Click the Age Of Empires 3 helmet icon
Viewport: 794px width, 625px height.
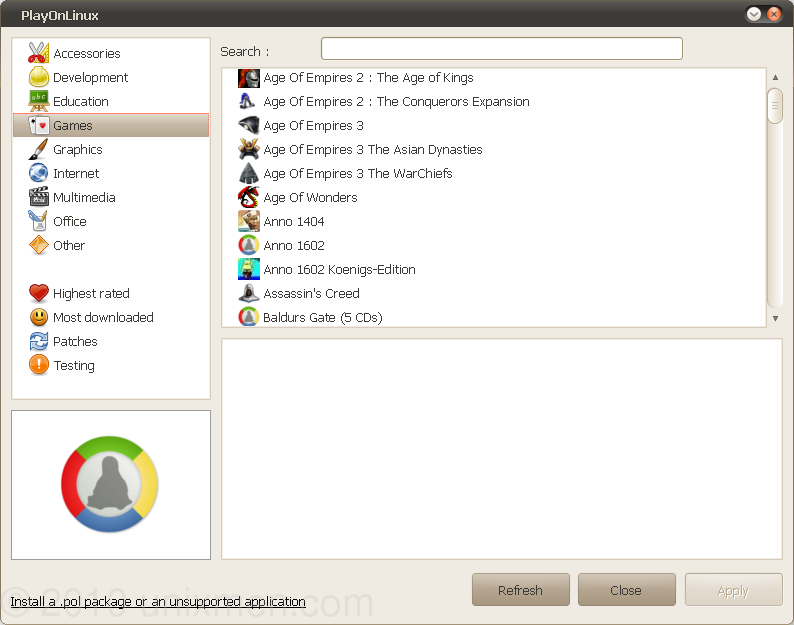point(249,125)
